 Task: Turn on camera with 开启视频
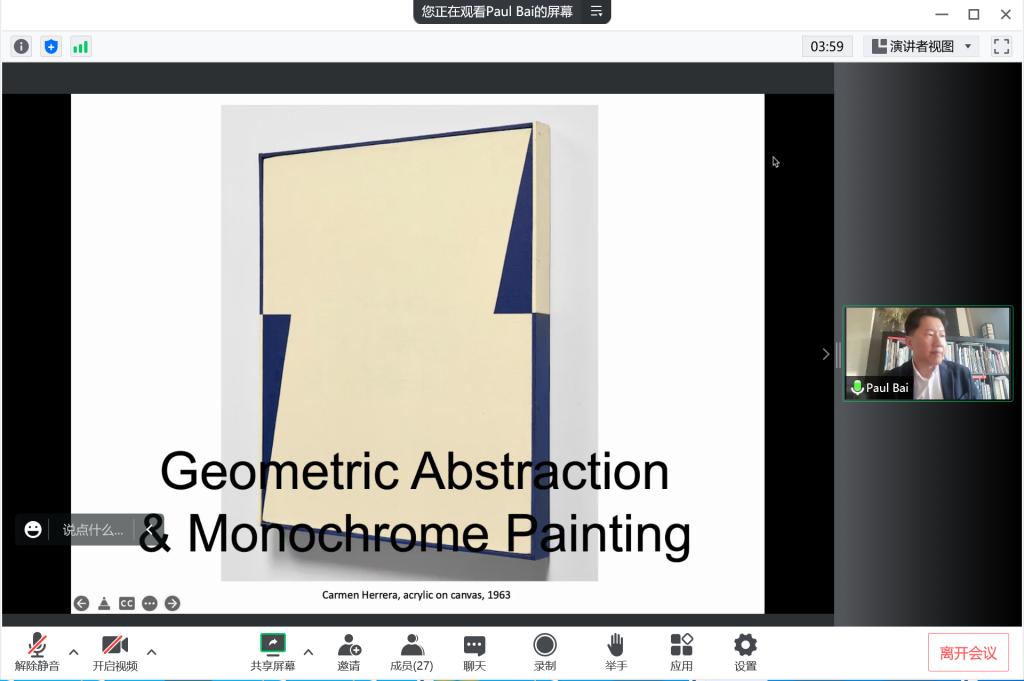[115, 652]
